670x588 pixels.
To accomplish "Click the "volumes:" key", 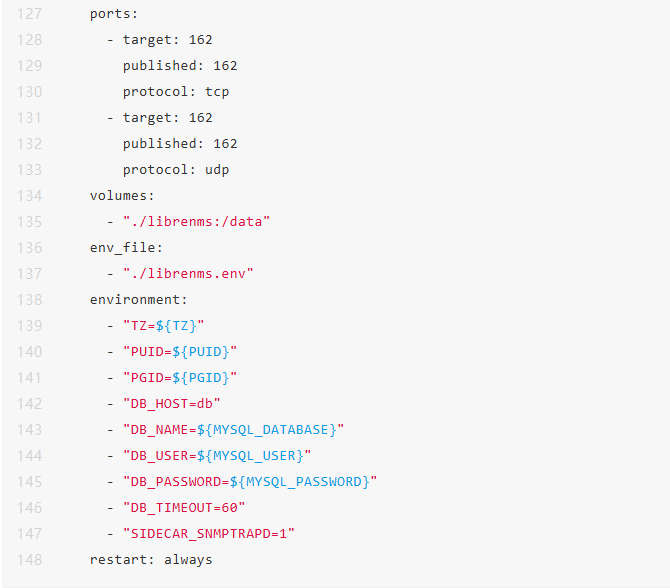I will click(x=122, y=195).
